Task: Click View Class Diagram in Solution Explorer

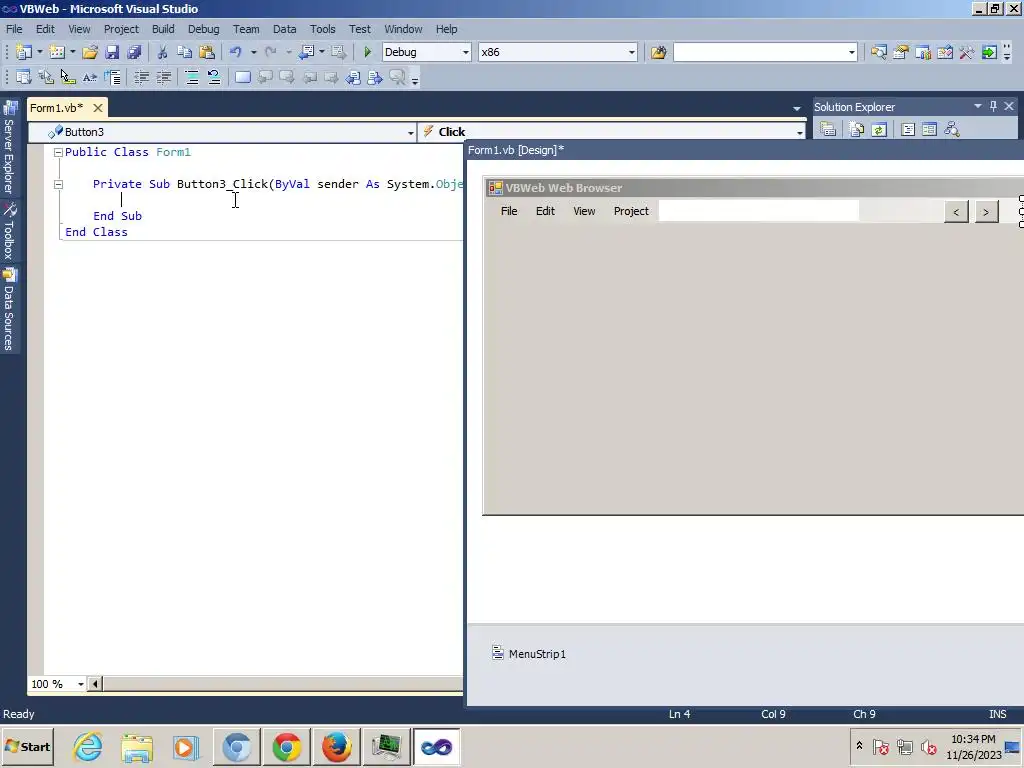Action: [x=952, y=129]
